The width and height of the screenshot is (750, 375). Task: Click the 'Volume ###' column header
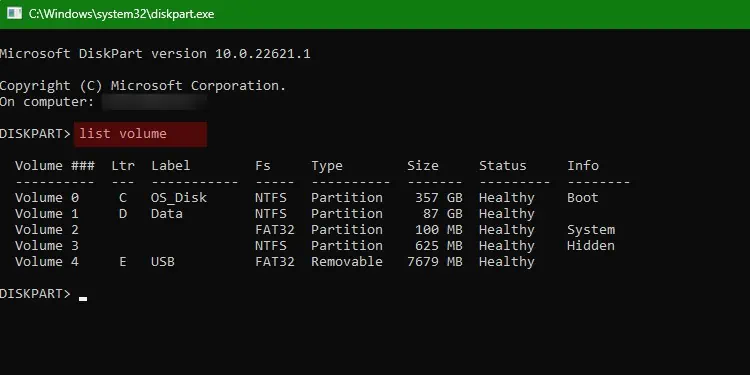click(x=55, y=165)
